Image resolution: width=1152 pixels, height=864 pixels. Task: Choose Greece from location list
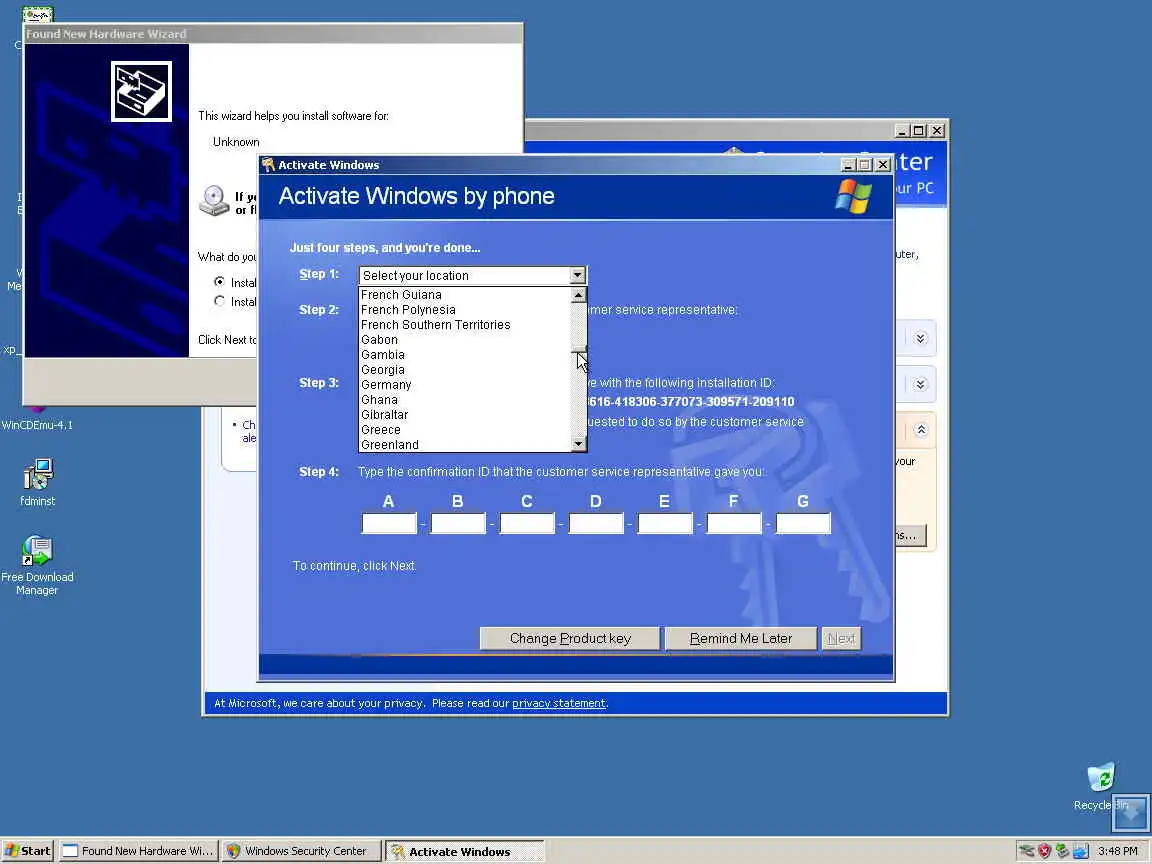click(x=465, y=430)
